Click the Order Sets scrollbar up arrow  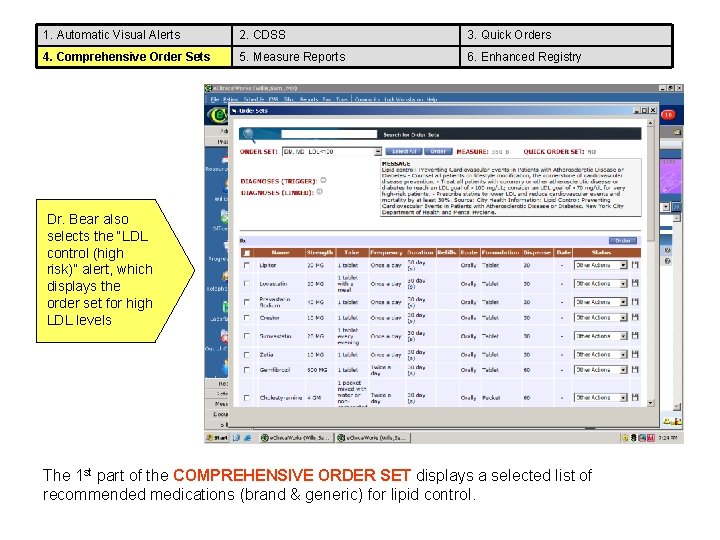pyautogui.click(x=650, y=123)
